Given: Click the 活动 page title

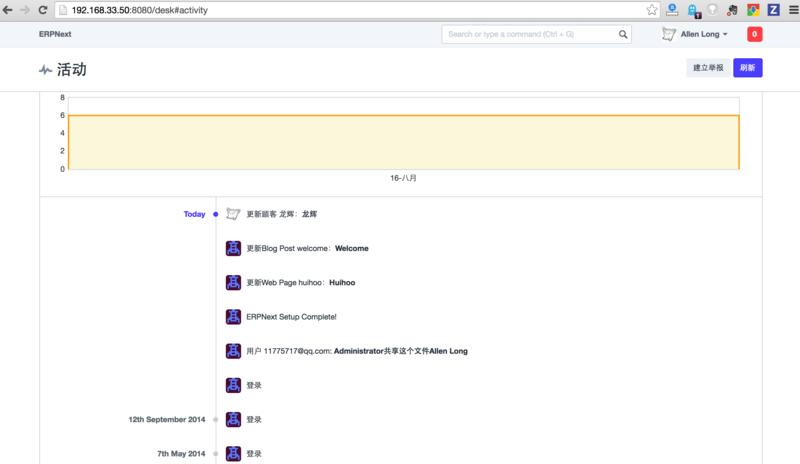Looking at the screenshot, I should tap(71, 69).
